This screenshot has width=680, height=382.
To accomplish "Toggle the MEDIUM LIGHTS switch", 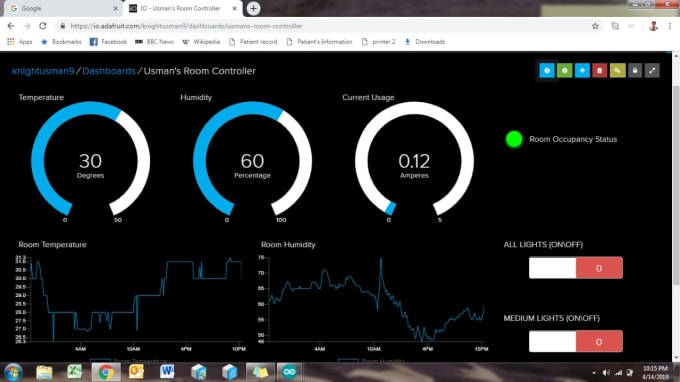I will tap(575, 341).
